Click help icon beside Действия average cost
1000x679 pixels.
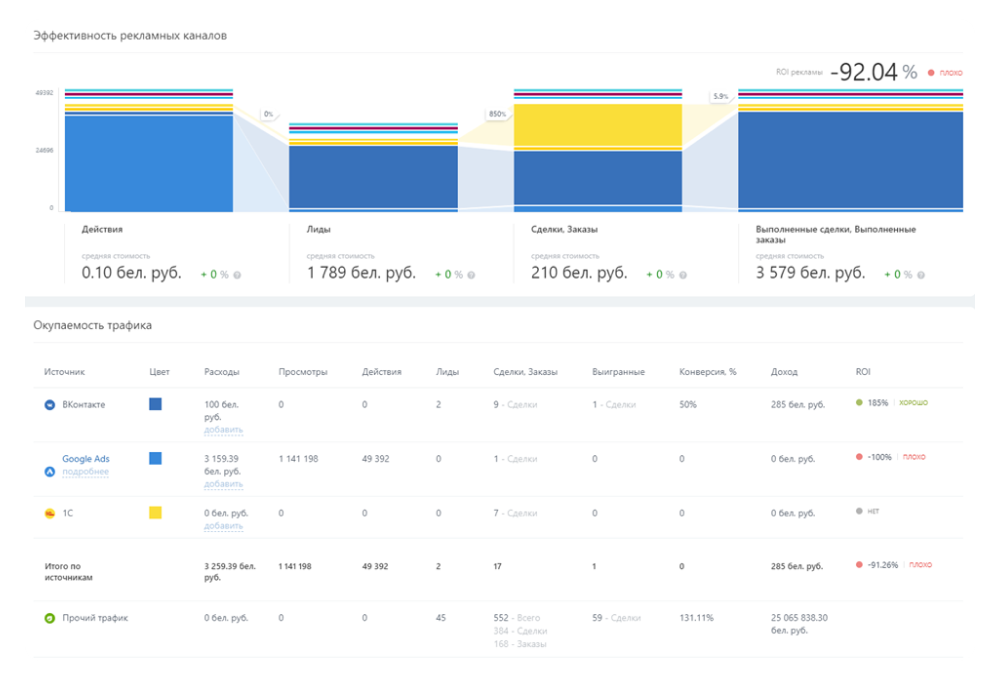[237, 275]
